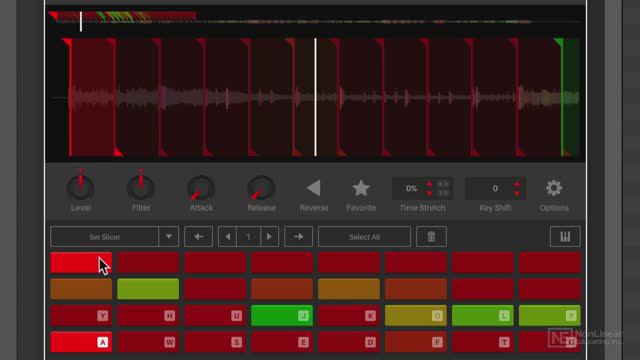
Task: Click the right arrow shift button
Action: click(298, 237)
